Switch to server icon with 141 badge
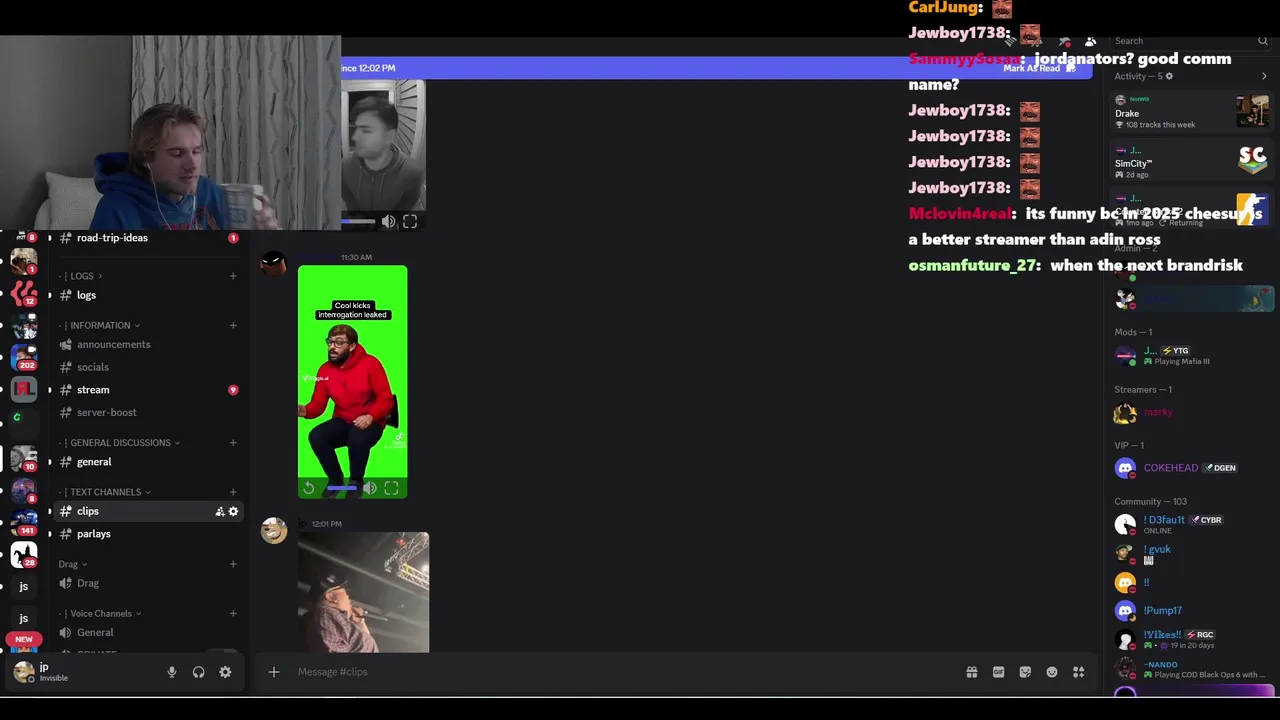The height and width of the screenshot is (720, 1280). click(24, 522)
